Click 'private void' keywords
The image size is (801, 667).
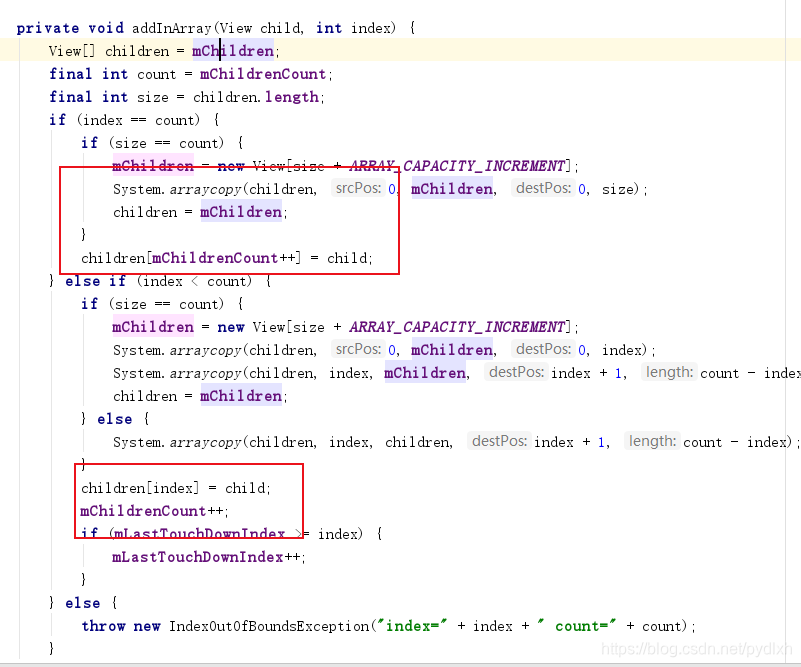(x=70, y=28)
